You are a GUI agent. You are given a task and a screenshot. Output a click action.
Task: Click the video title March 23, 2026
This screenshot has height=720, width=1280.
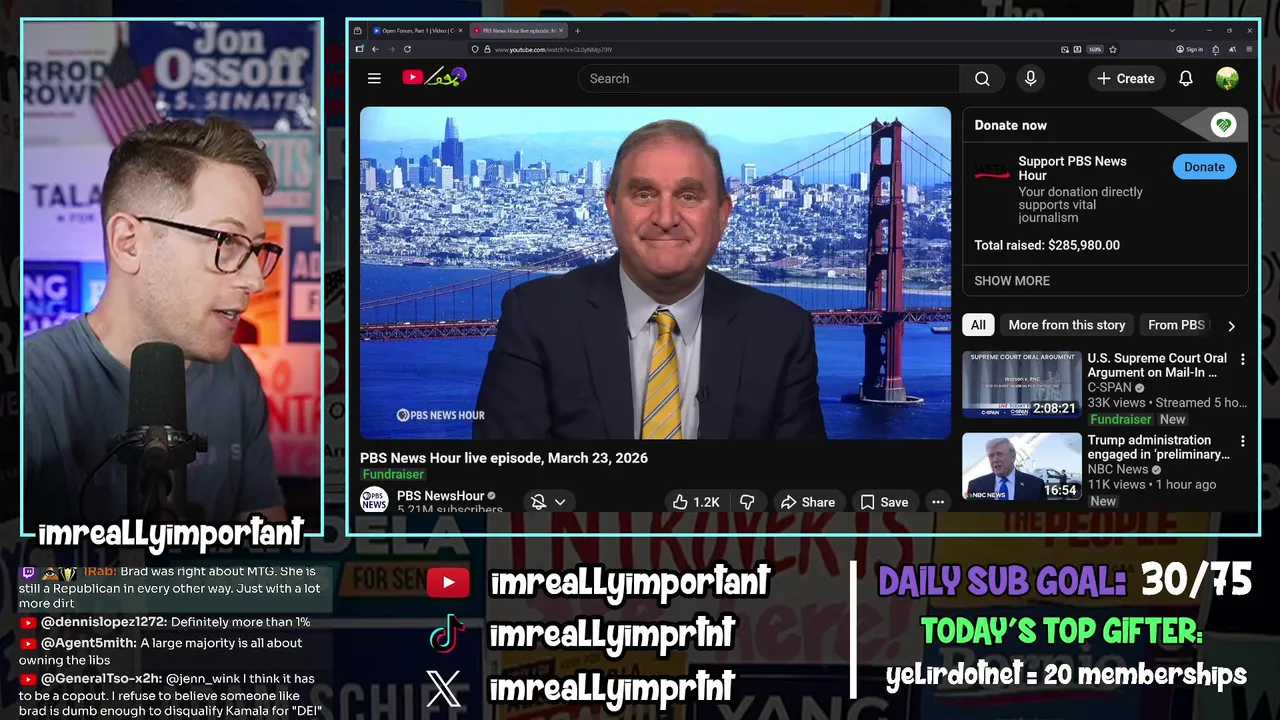pyautogui.click(x=504, y=458)
